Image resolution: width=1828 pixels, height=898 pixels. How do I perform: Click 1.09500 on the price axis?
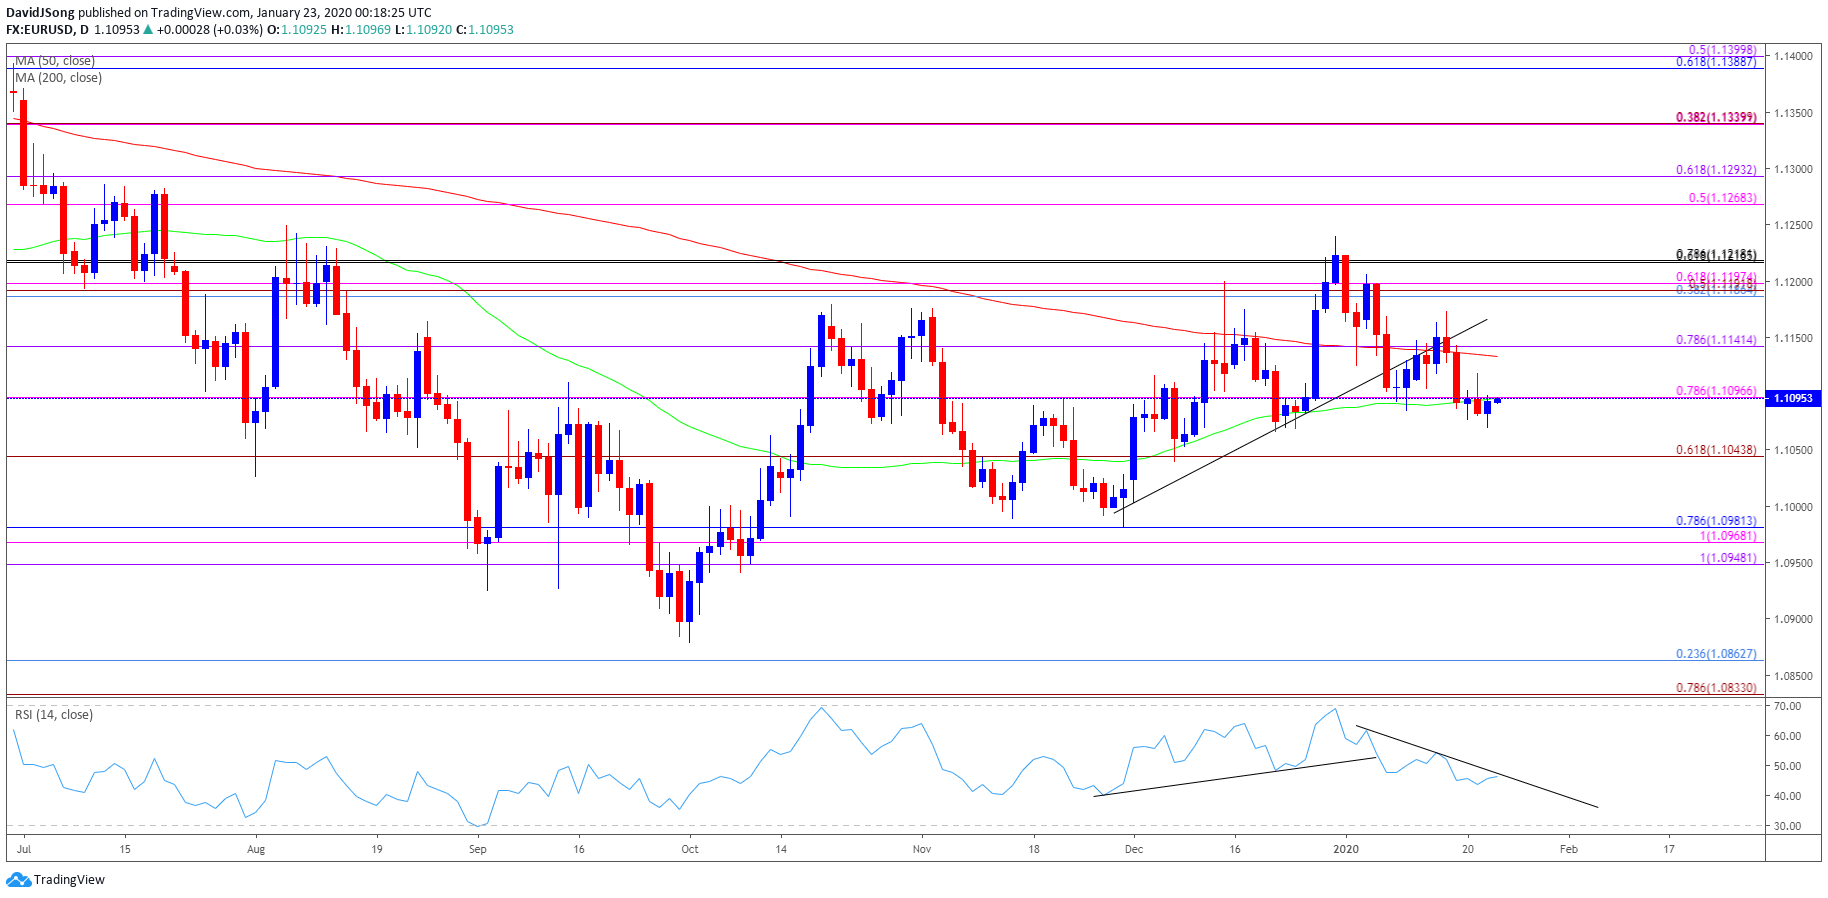click(1793, 564)
